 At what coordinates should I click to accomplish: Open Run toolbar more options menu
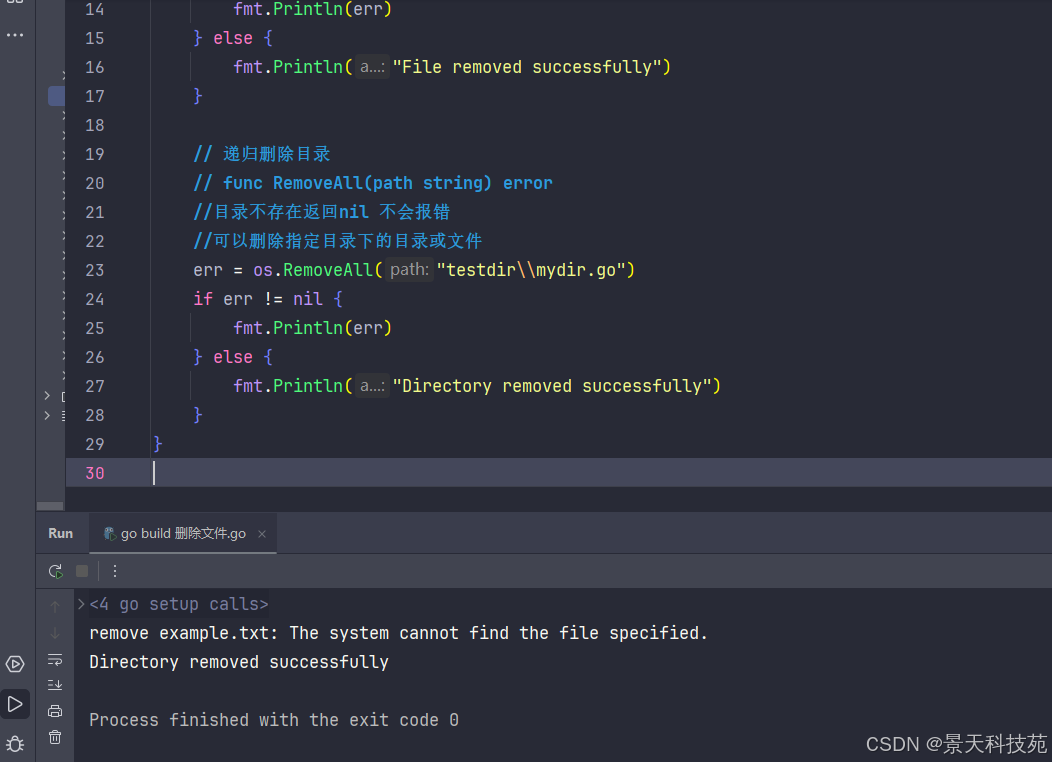click(114, 571)
